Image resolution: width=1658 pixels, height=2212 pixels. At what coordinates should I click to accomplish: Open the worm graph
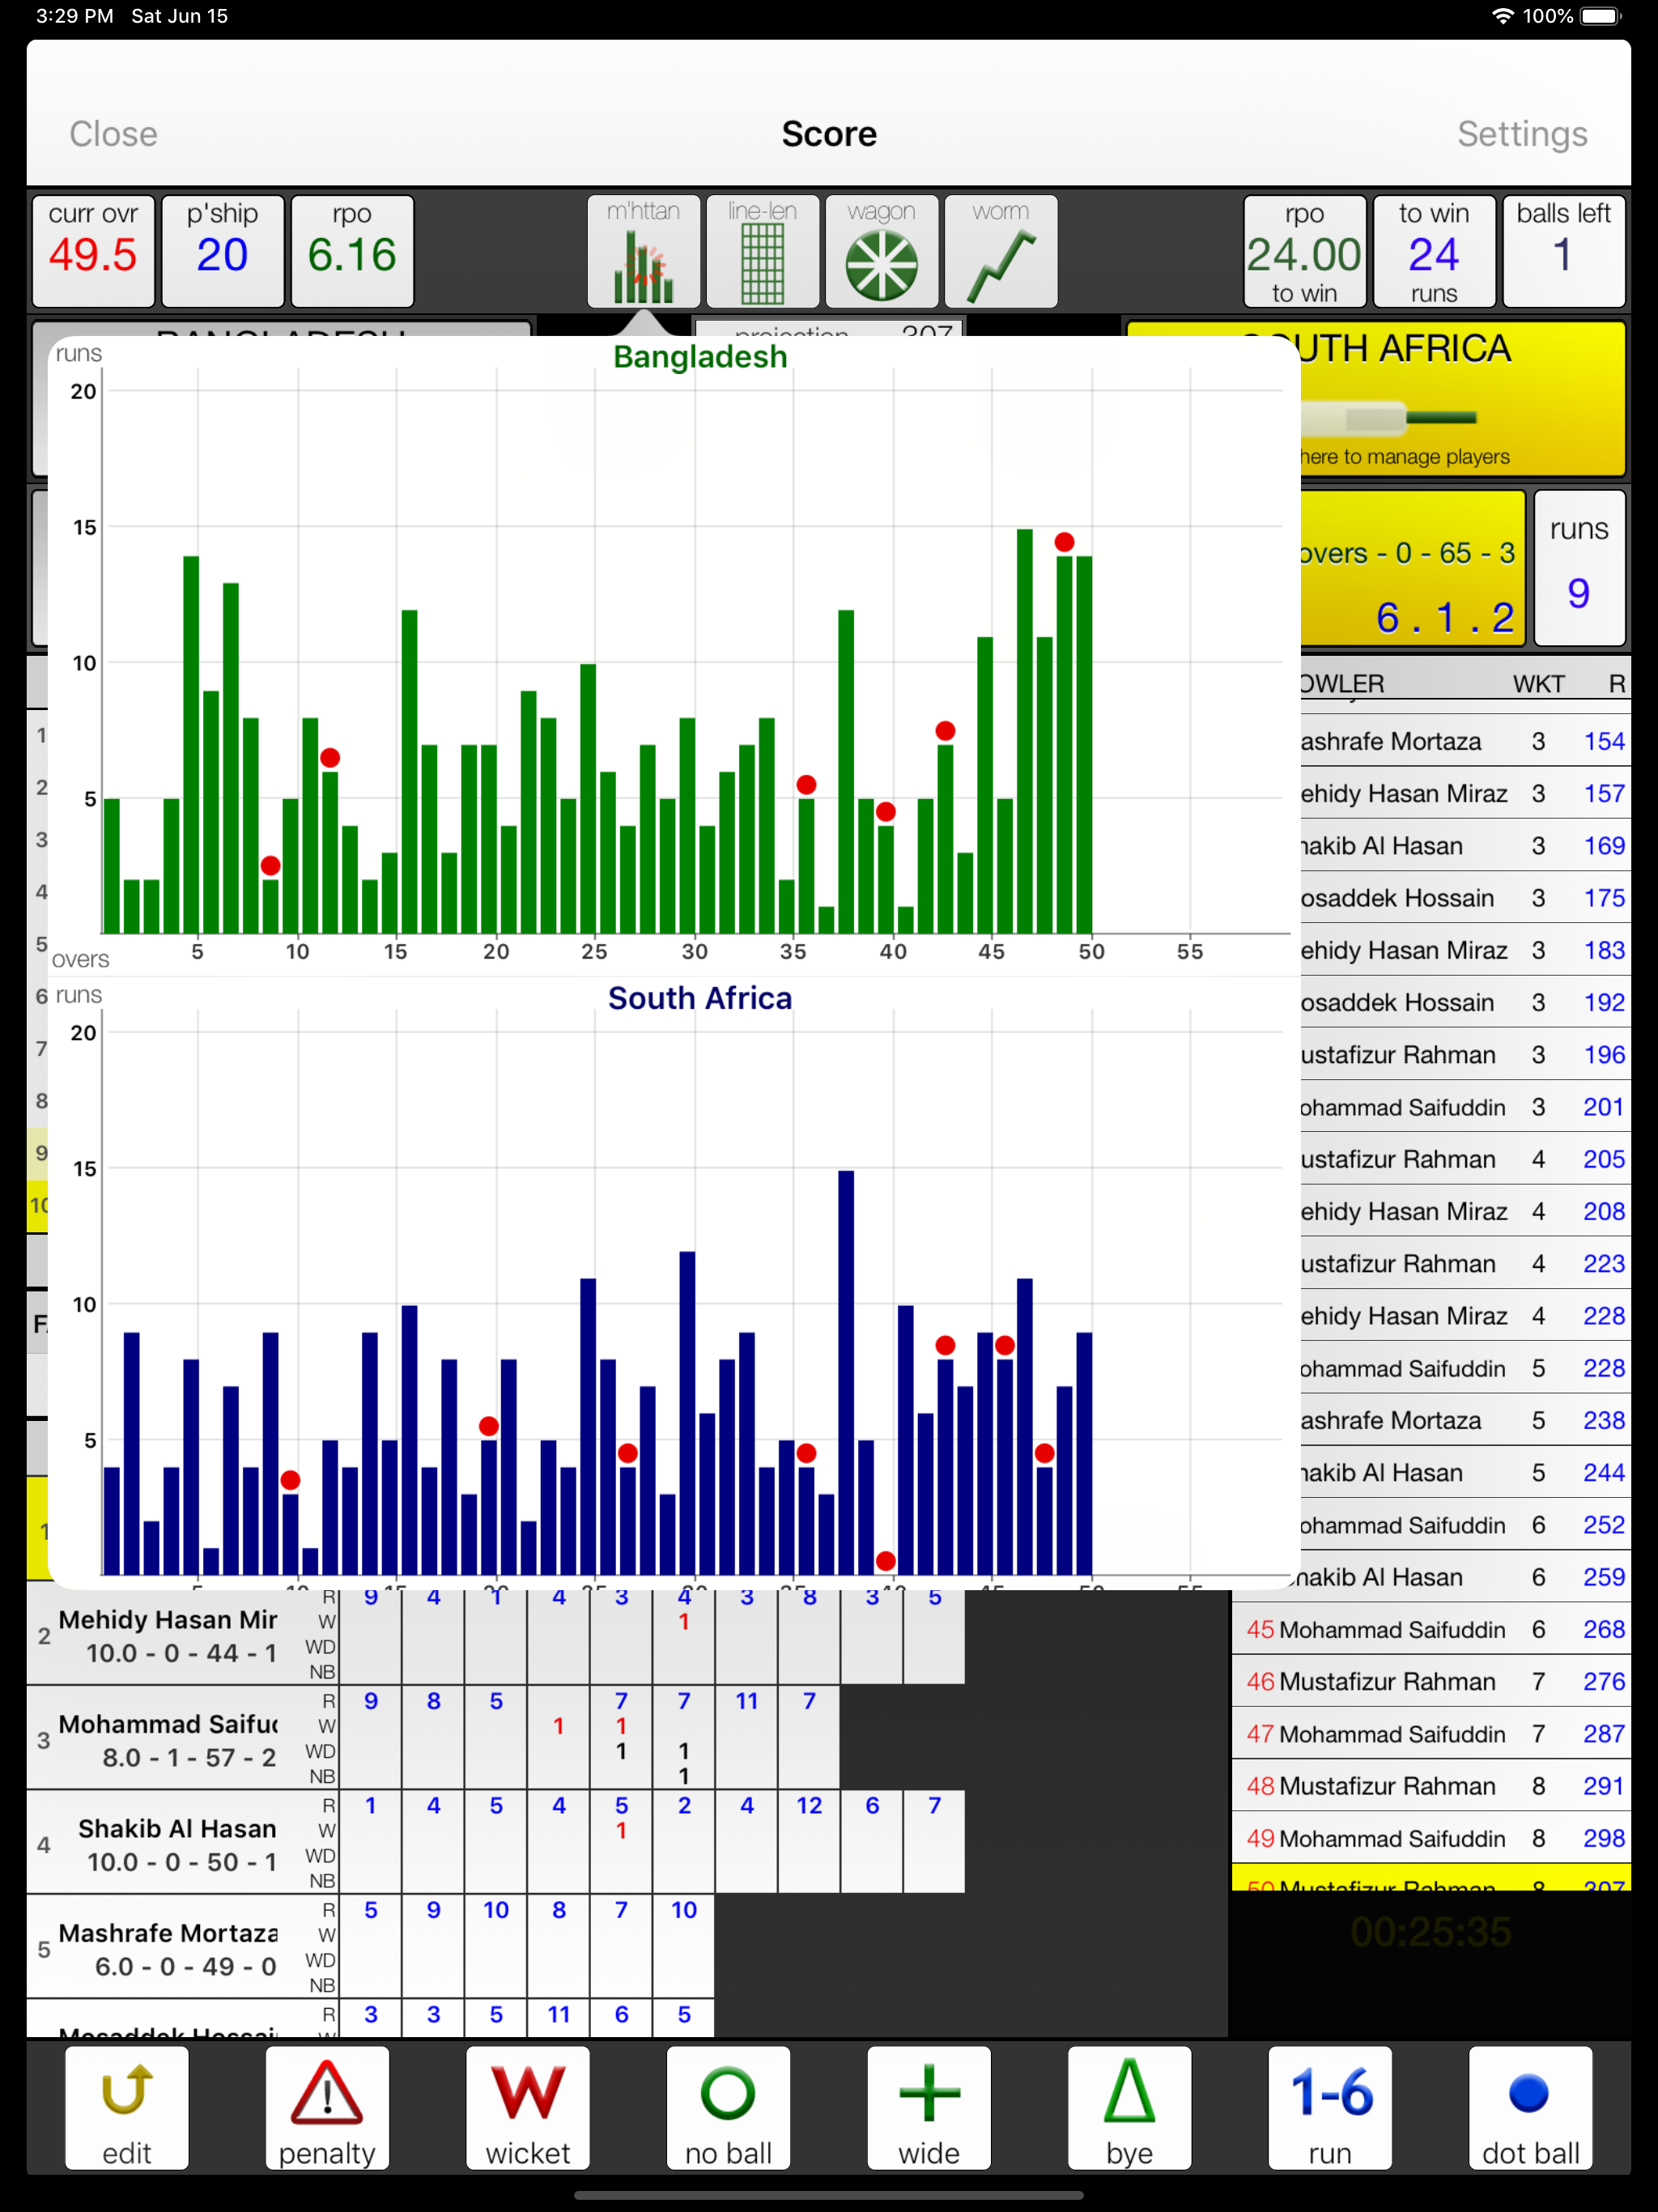point(1000,251)
